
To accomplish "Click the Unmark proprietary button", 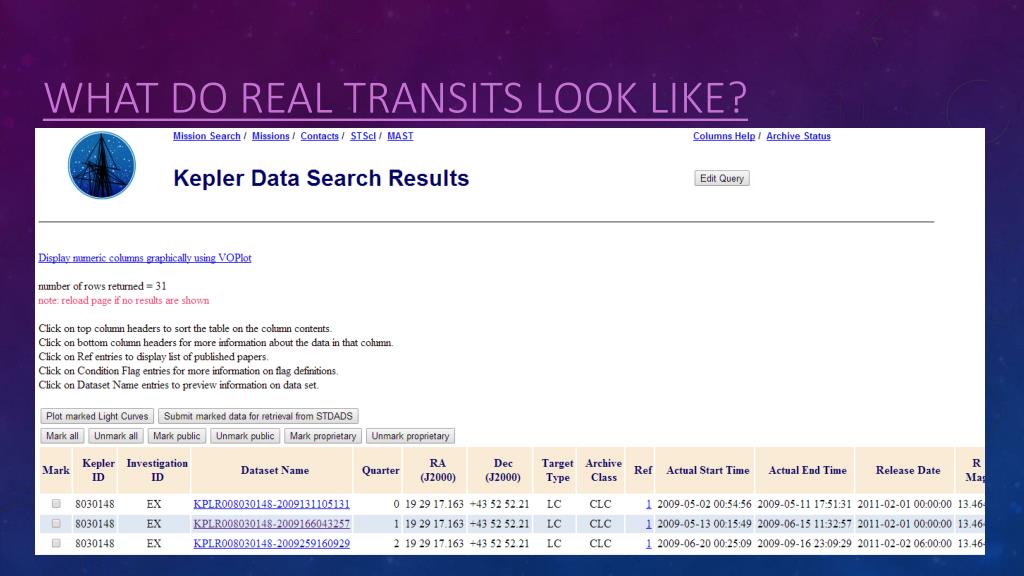I will (410, 436).
